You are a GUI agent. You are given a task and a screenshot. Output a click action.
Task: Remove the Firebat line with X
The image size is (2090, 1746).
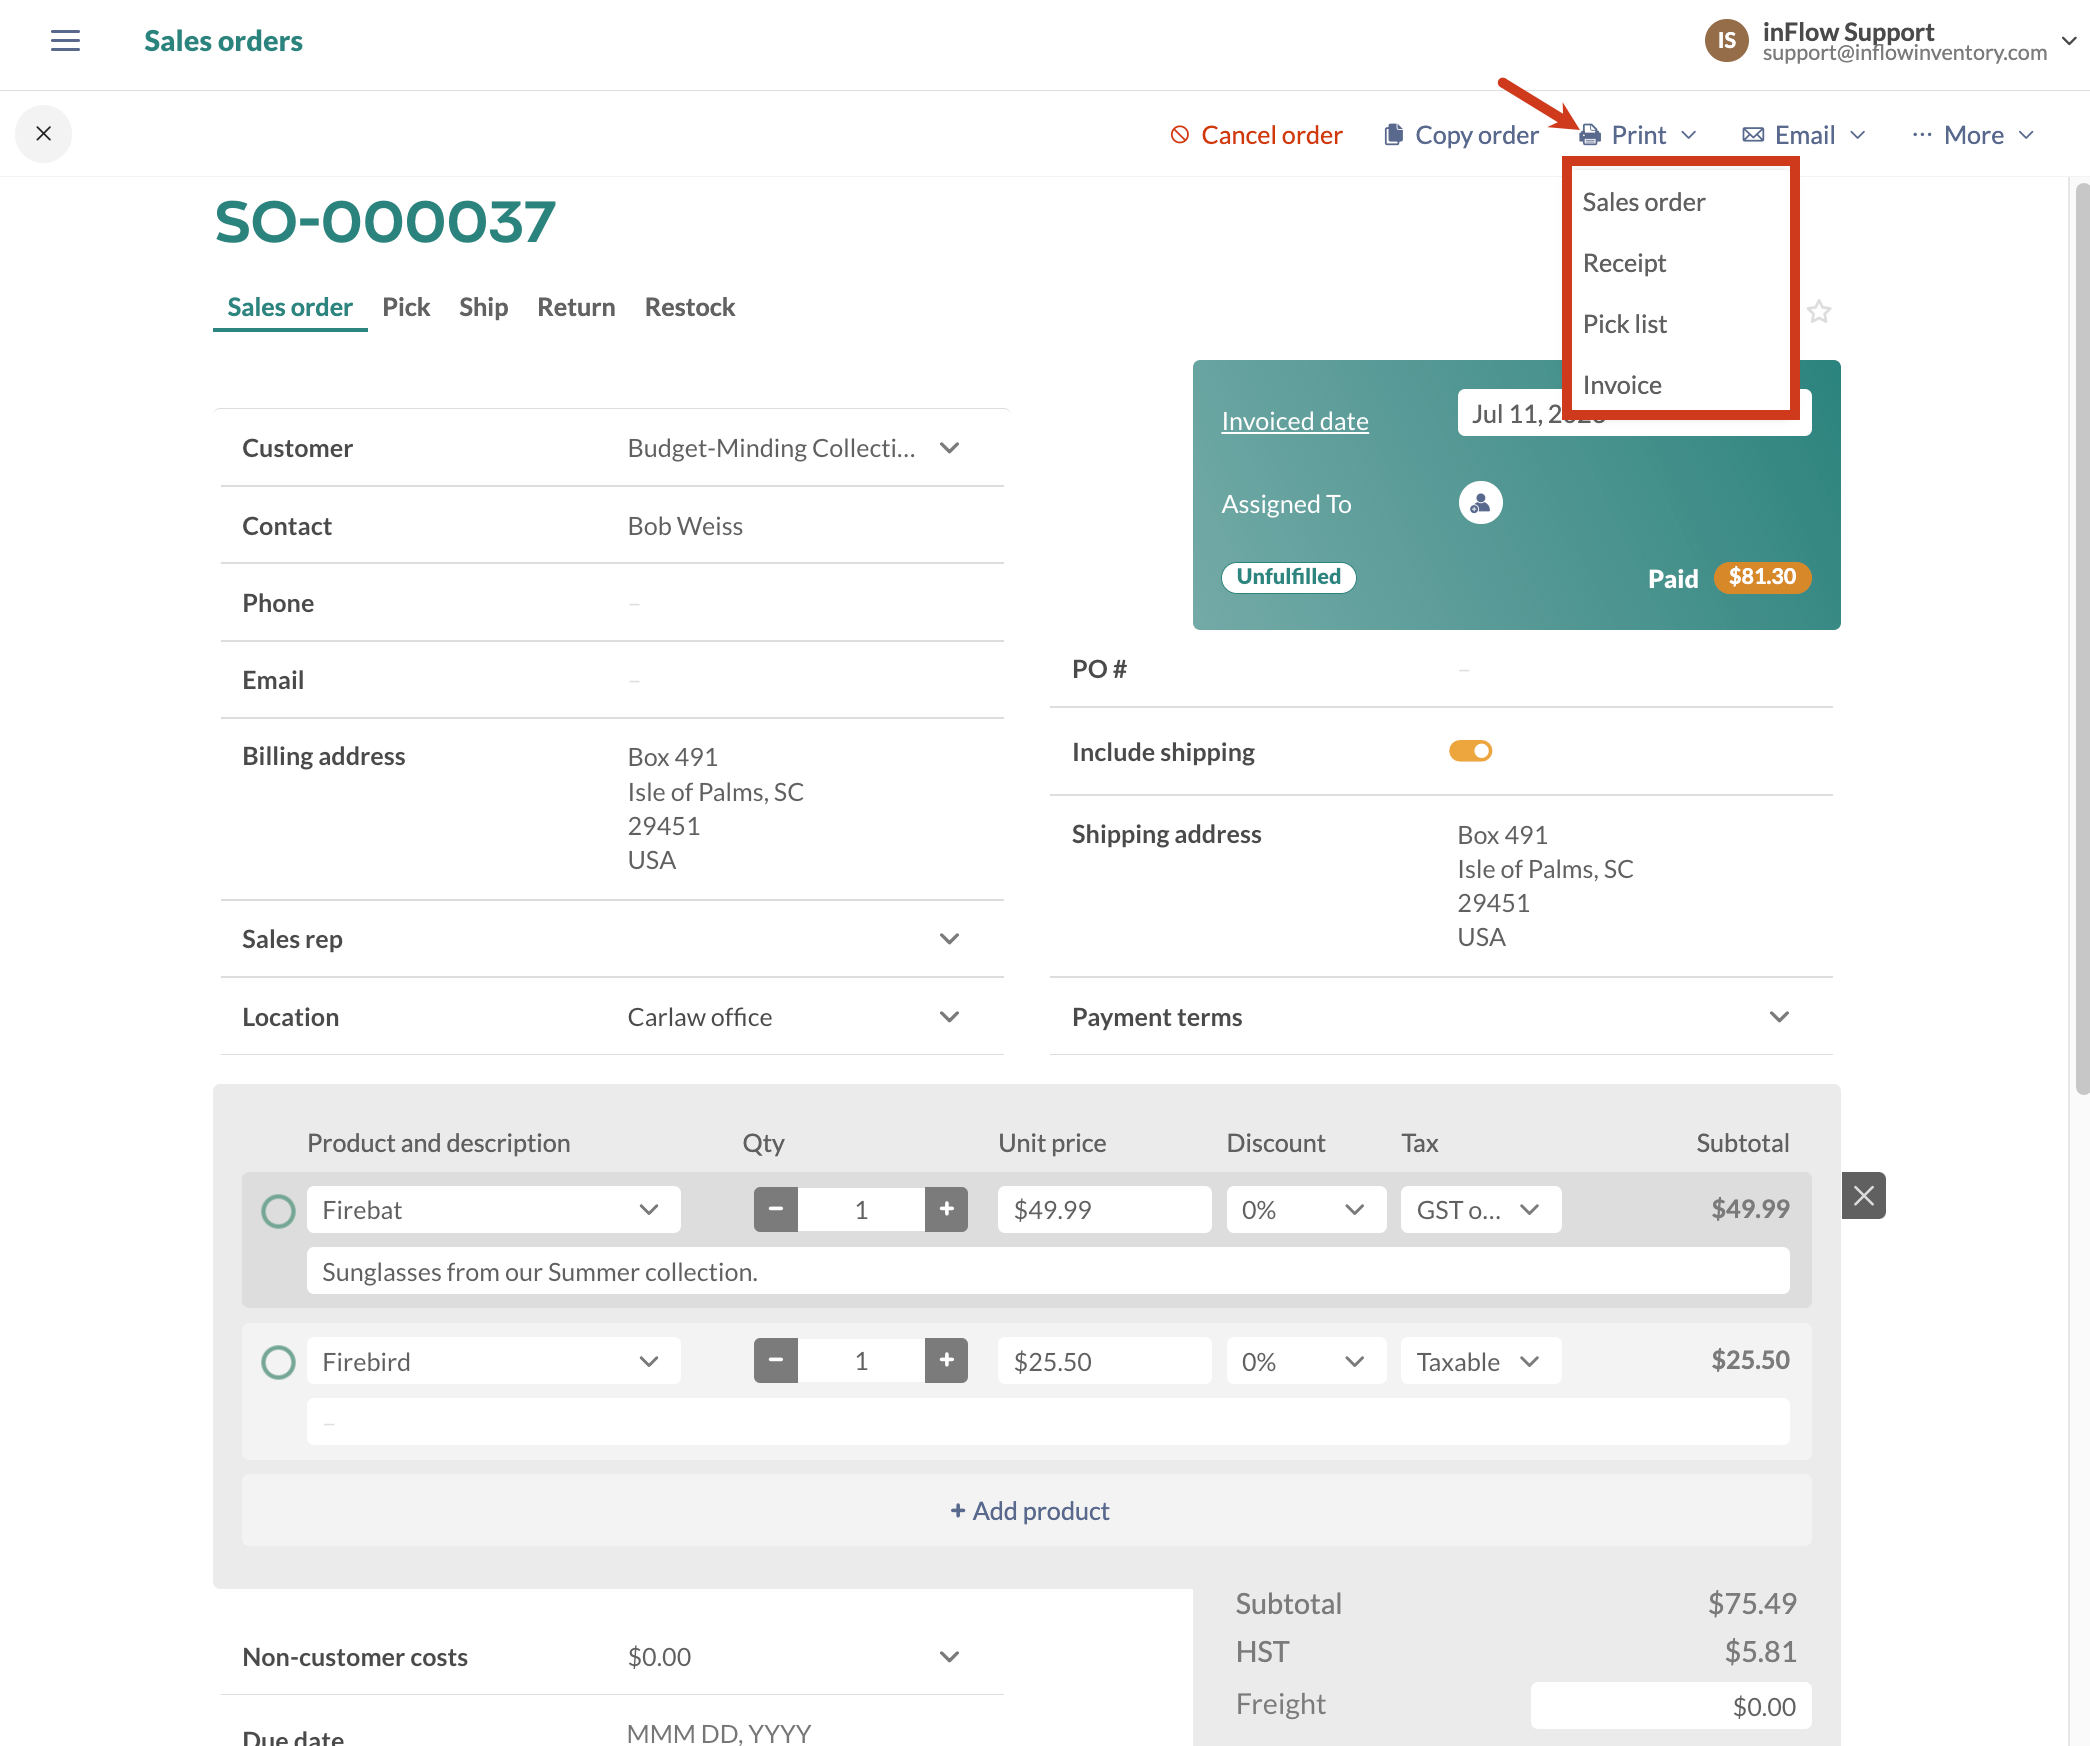click(x=1864, y=1196)
